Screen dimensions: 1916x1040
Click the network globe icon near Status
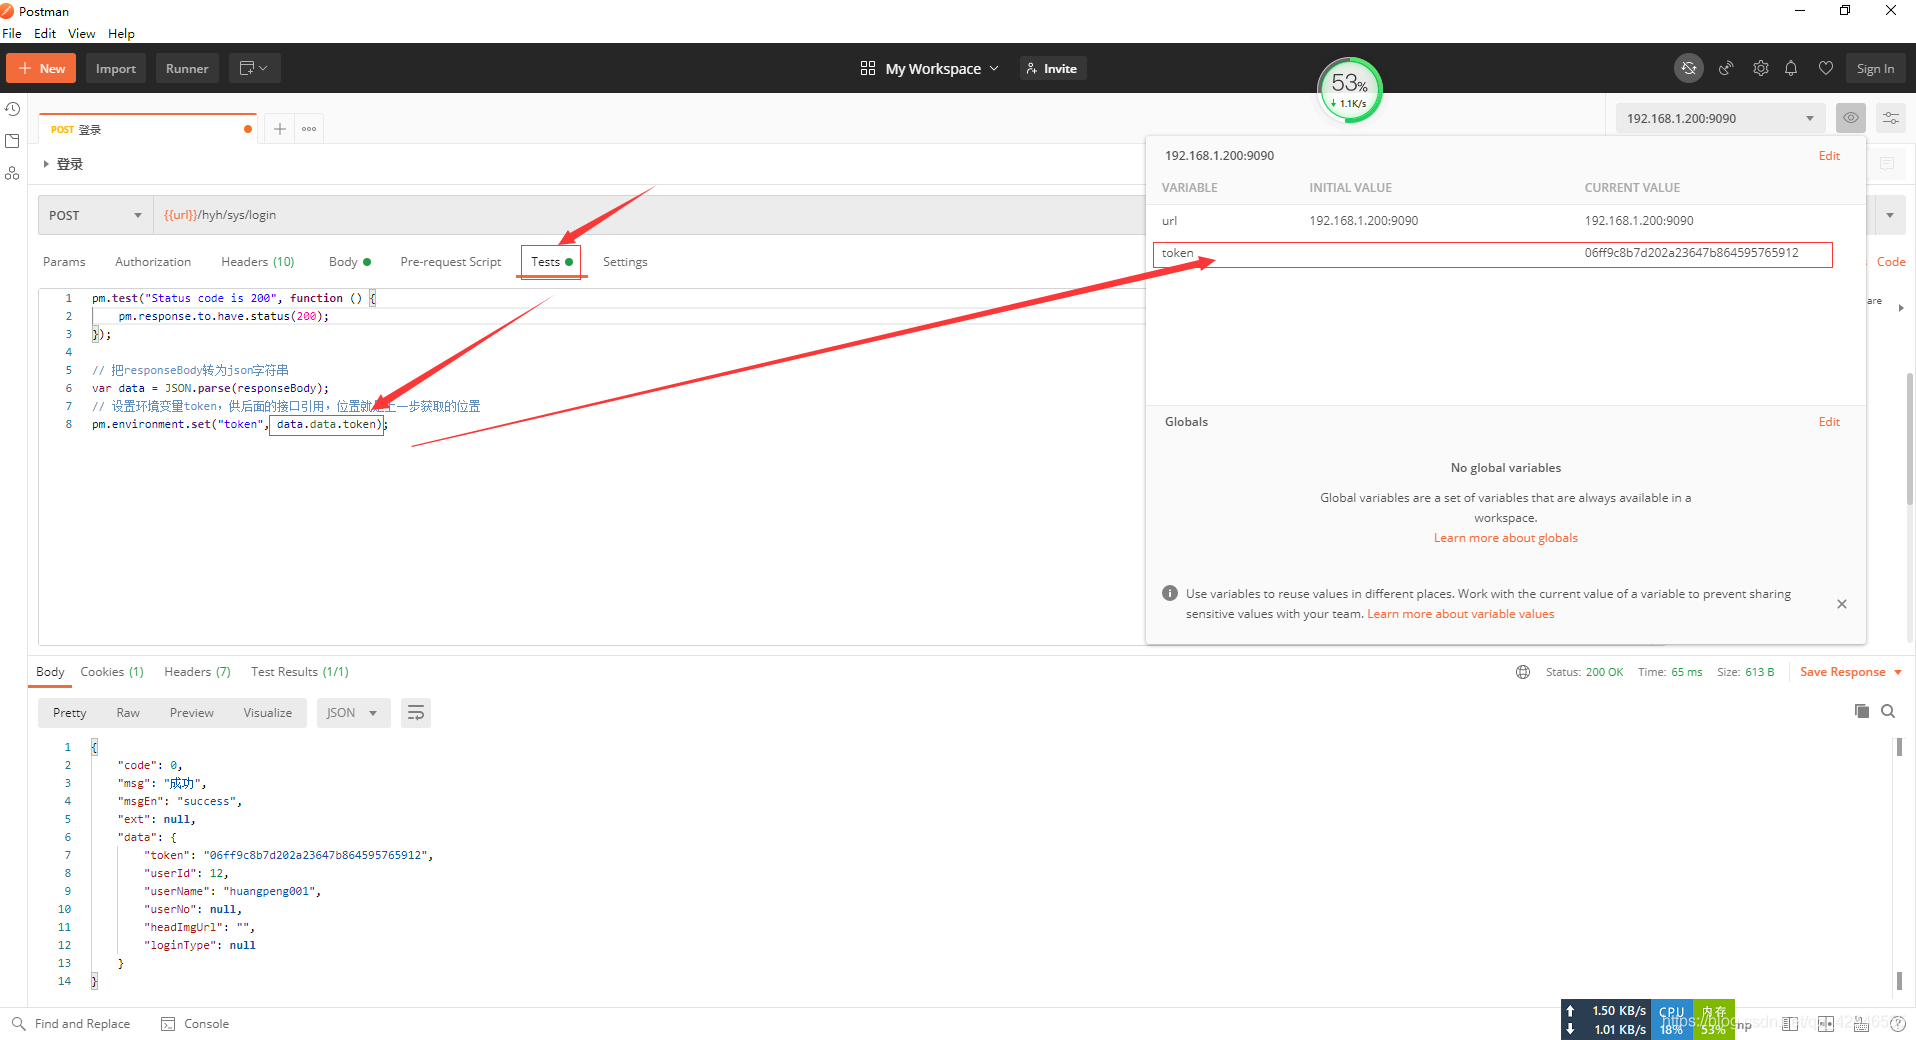click(x=1523, y=672)
